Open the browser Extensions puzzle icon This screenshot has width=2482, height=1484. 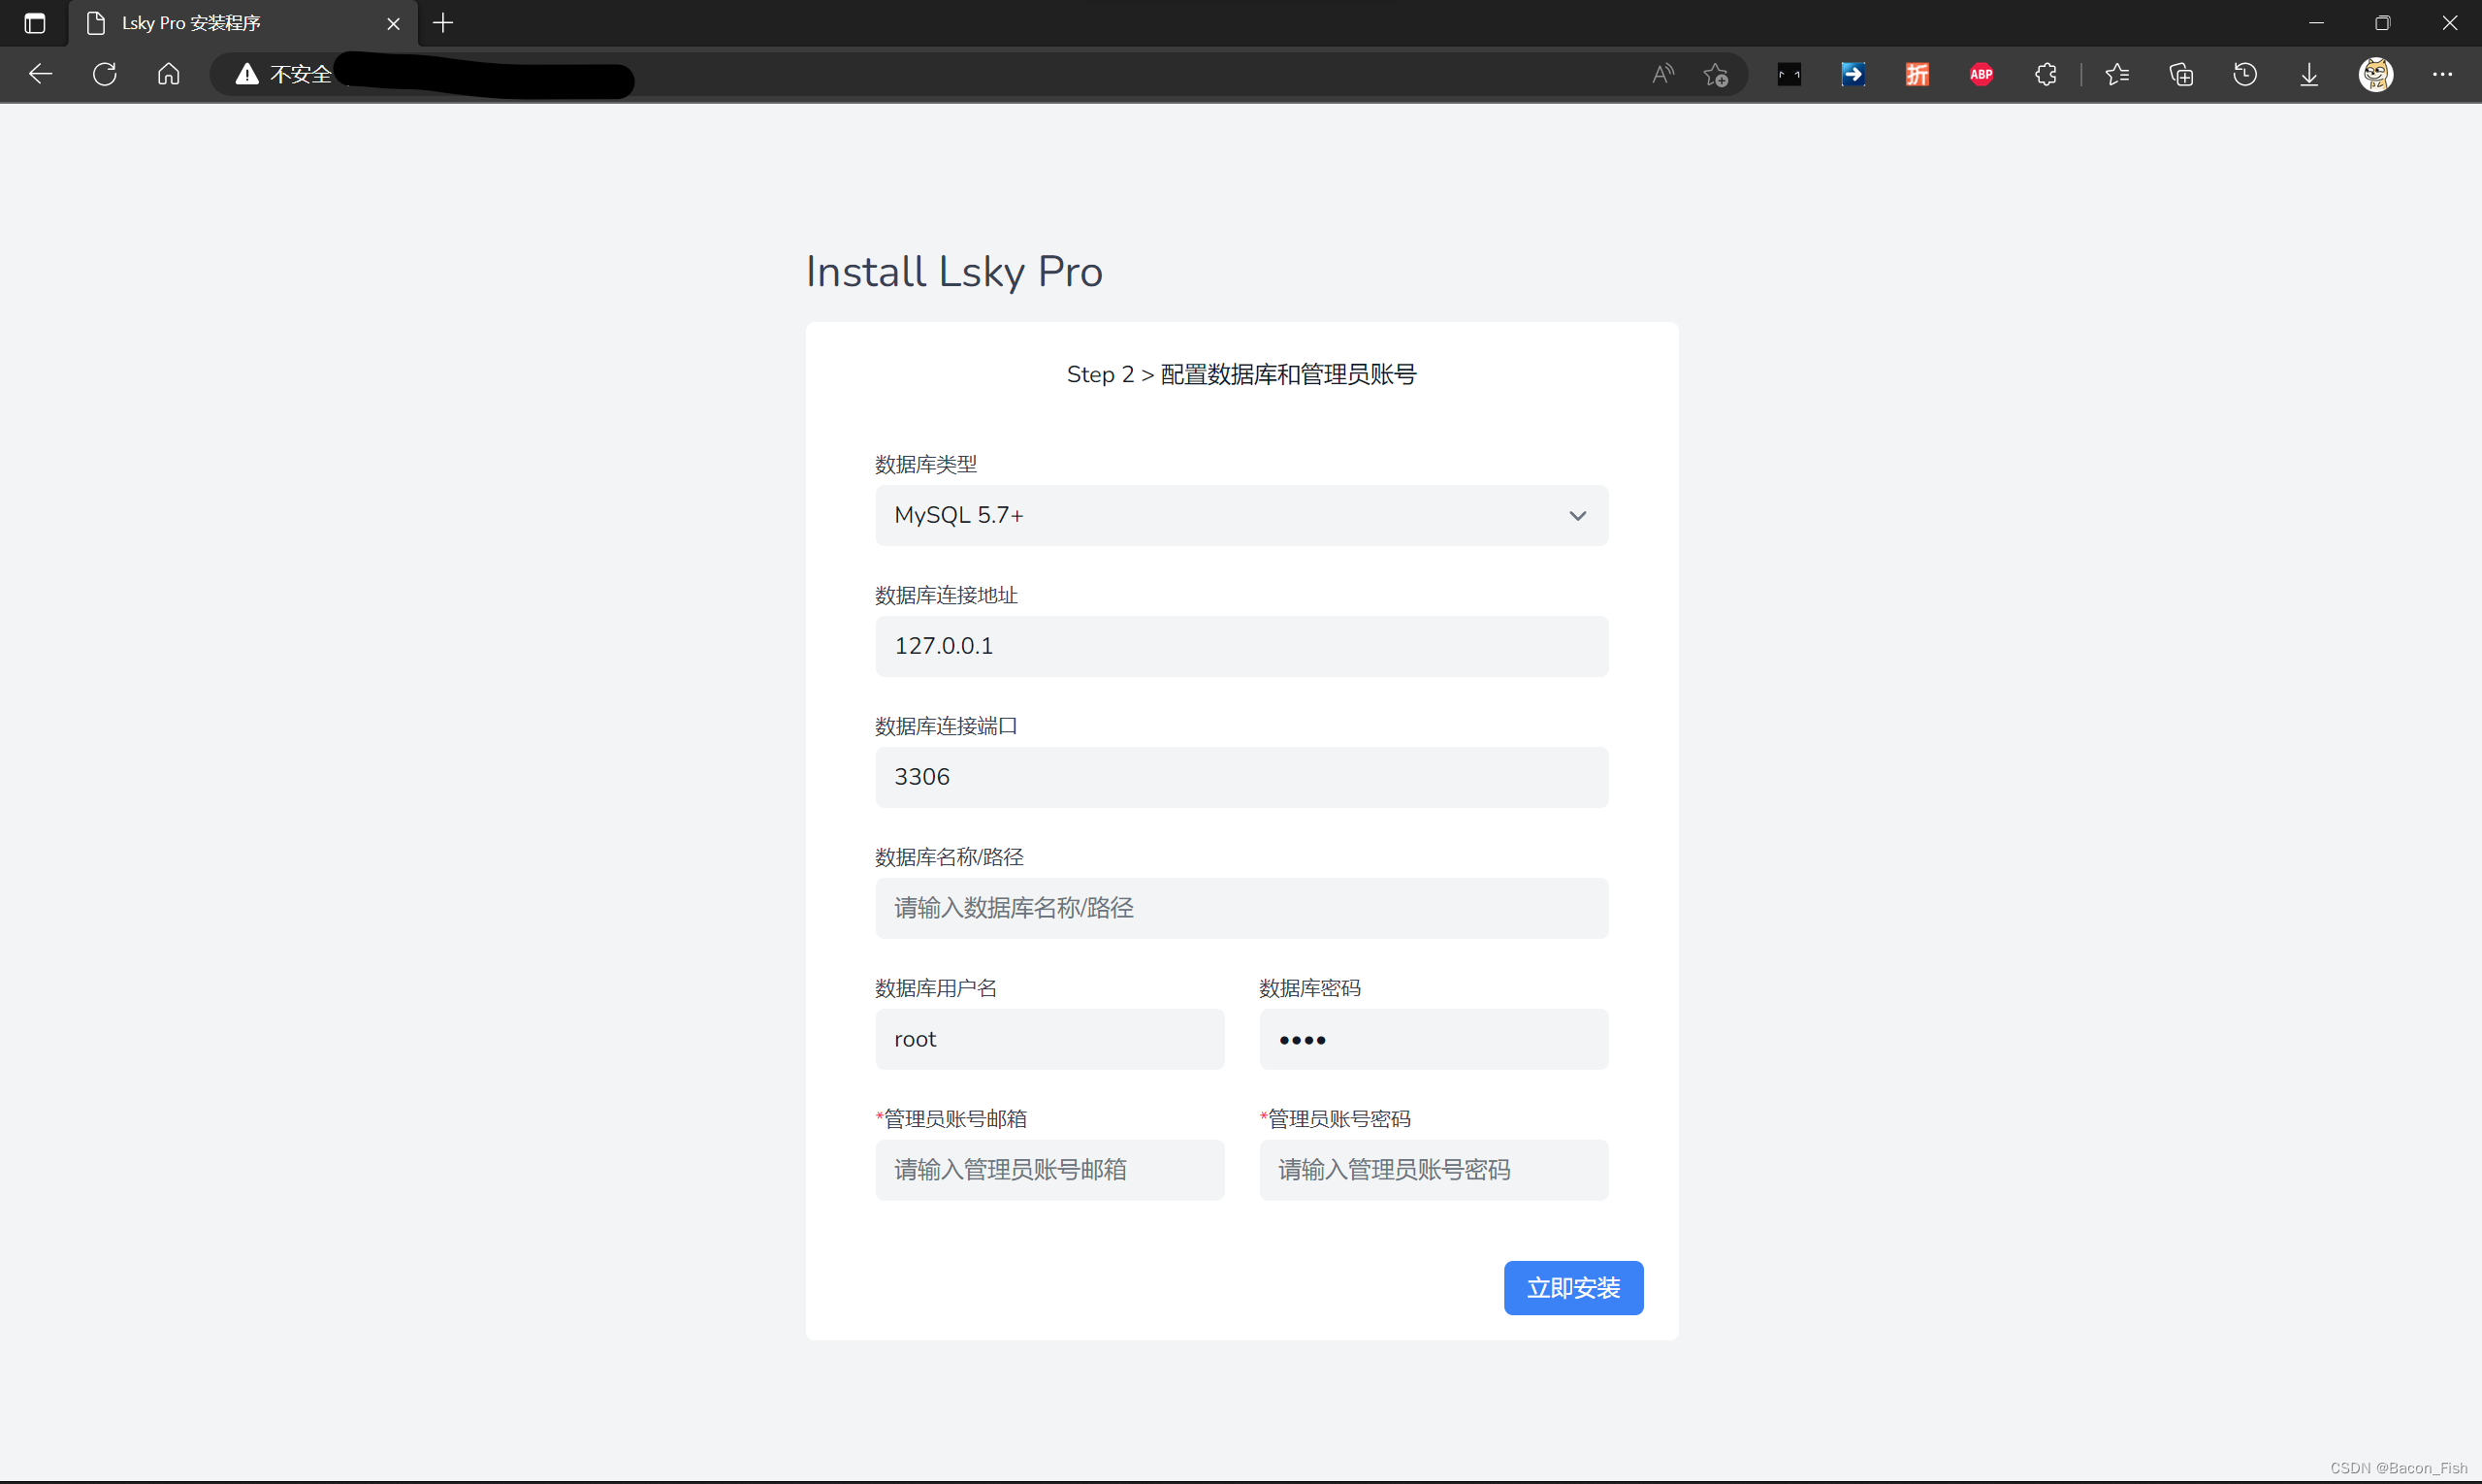pyautogui.click(x=2045, y=74)
